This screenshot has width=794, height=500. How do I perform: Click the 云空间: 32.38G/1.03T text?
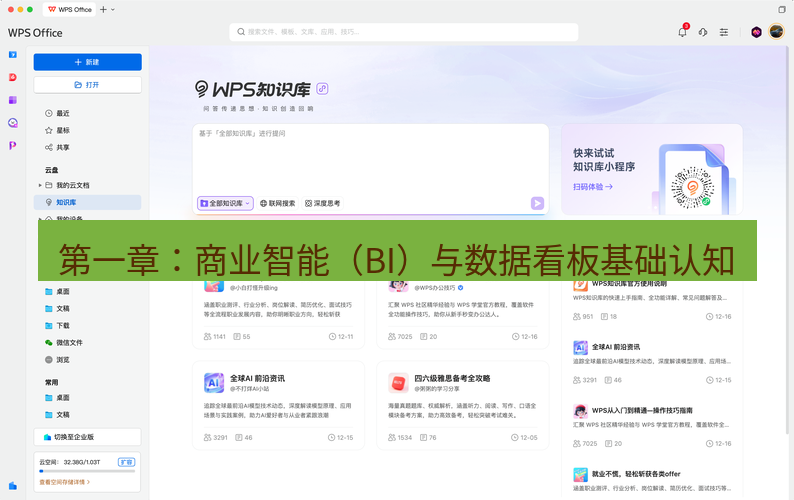(x=70, y=462)
